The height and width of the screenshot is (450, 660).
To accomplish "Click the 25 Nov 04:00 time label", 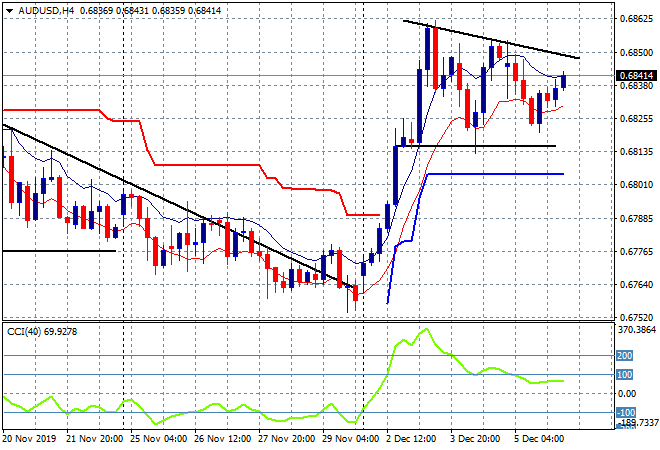I will [158, 439].
